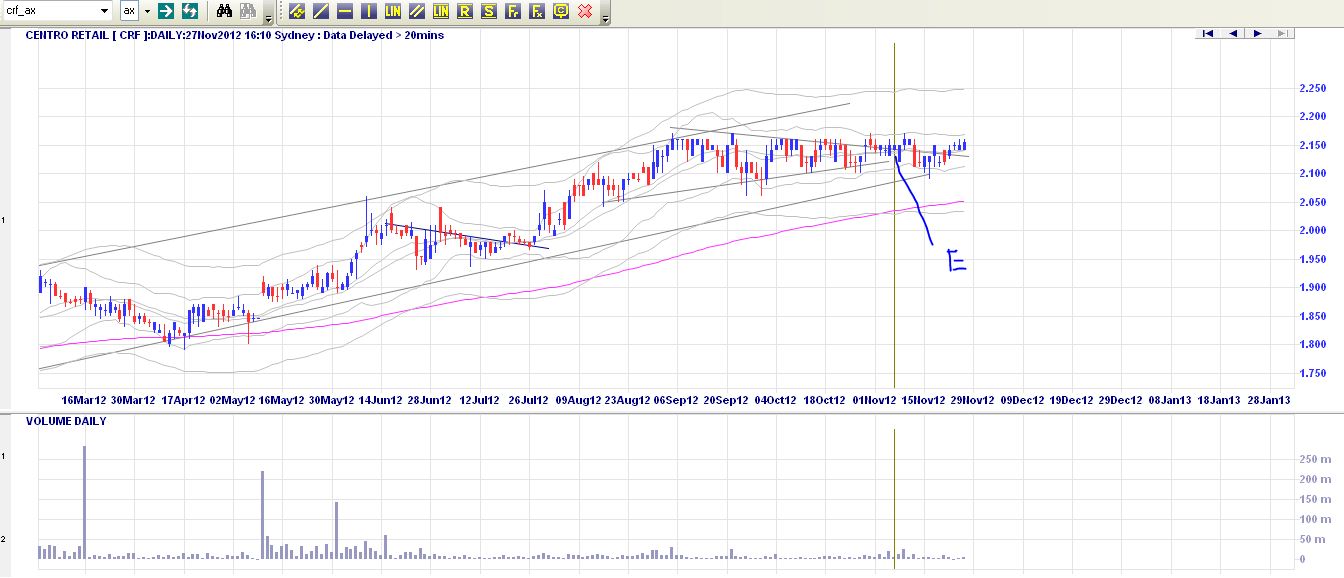Click the green refresh chart icon
The width and height of the screenshot is (1344, 578).
click(189, 11)
